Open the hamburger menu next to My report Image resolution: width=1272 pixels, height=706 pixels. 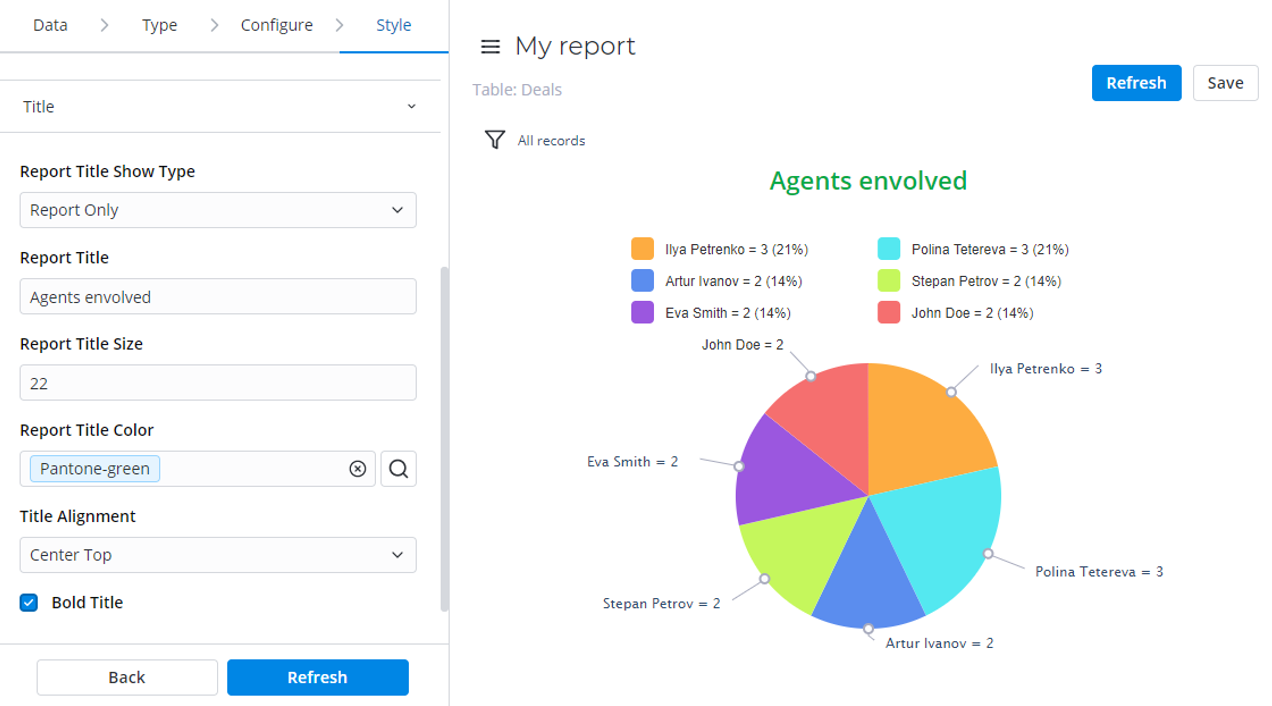tap(490, 47)
